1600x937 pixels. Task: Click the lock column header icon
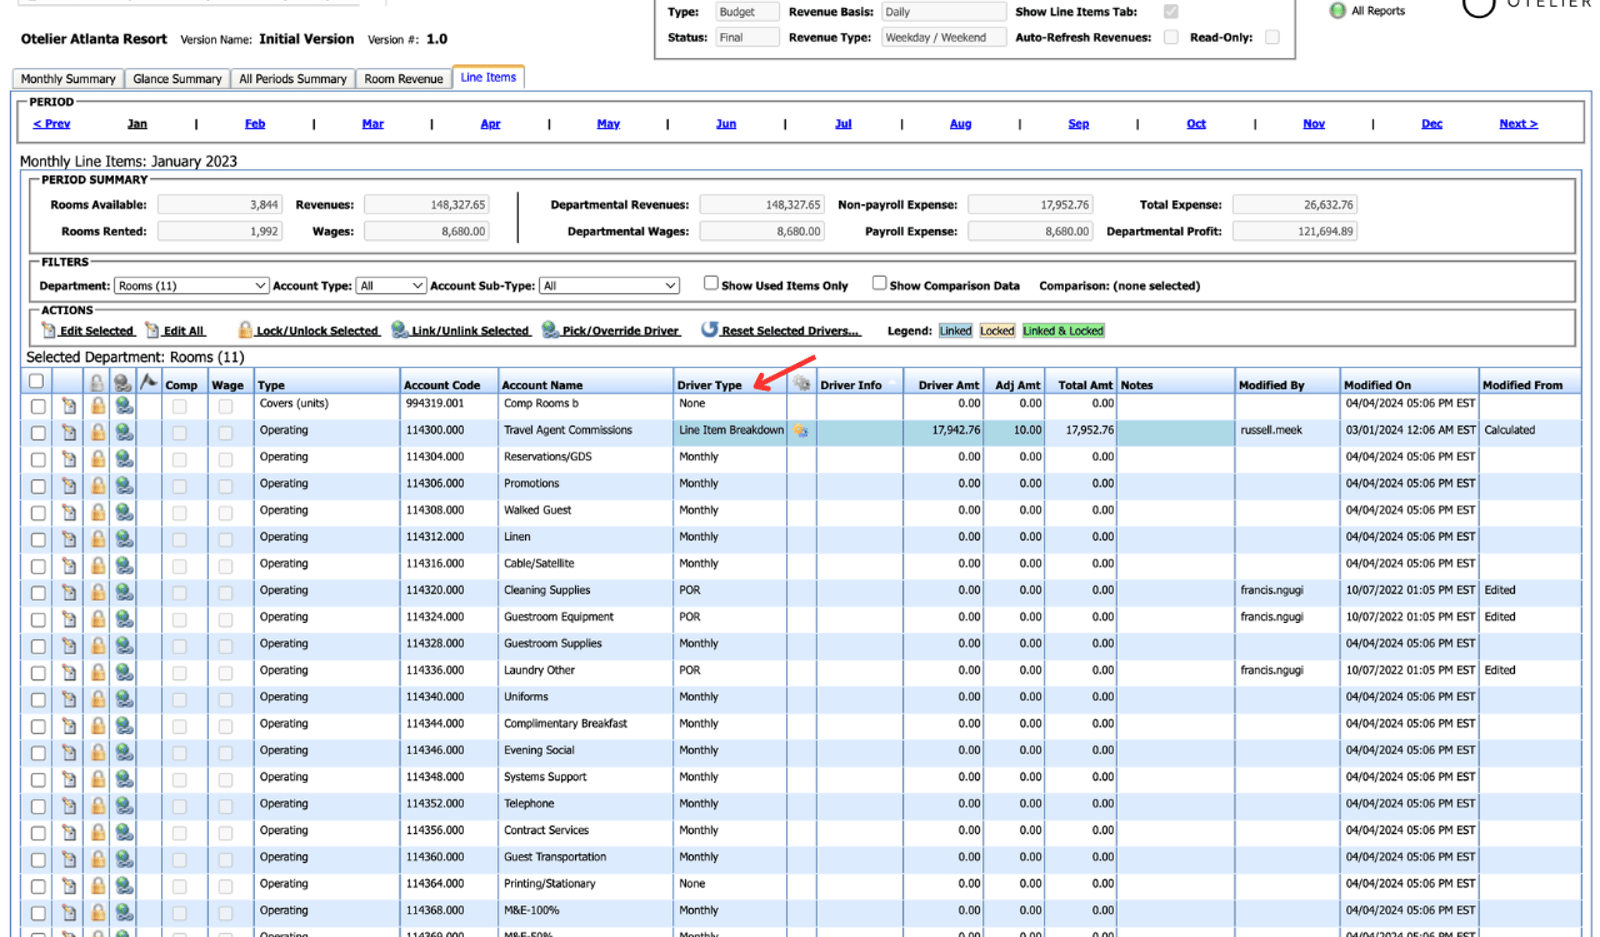(96, 382)
